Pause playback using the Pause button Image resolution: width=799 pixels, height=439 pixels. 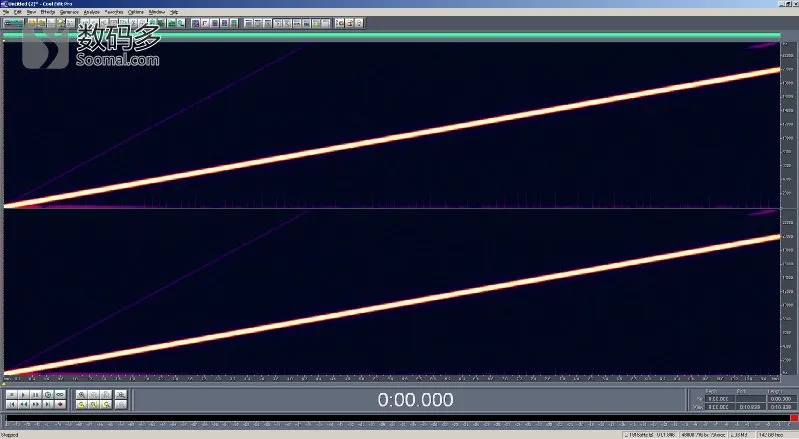(x=36, y=395)
